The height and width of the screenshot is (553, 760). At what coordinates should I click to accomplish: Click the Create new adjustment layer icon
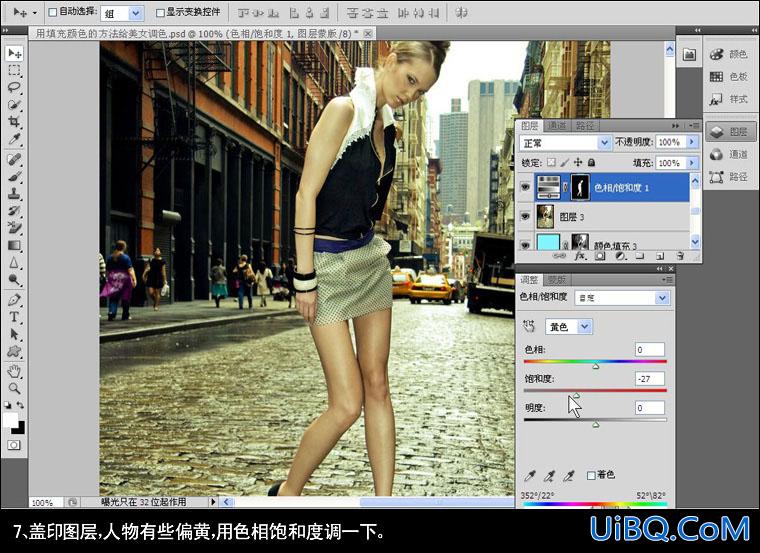[x=619, y=256]
